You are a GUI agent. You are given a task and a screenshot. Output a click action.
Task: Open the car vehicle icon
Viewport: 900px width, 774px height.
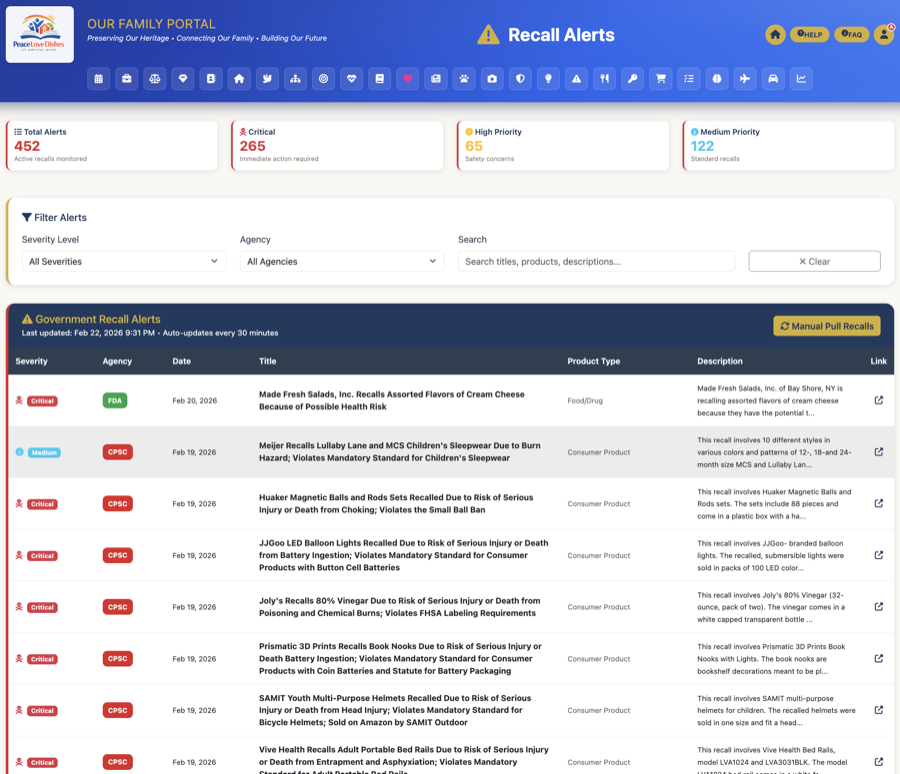(774, 79)
